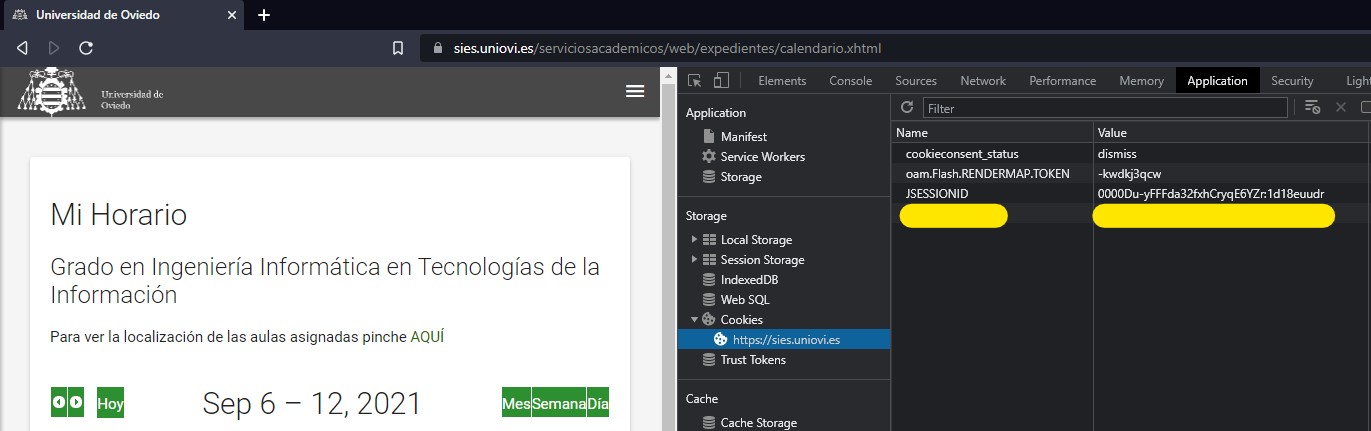The image size is (1371, 431).
Task: Expand the Session Storage tree item
Action: [x=694, y=260]
